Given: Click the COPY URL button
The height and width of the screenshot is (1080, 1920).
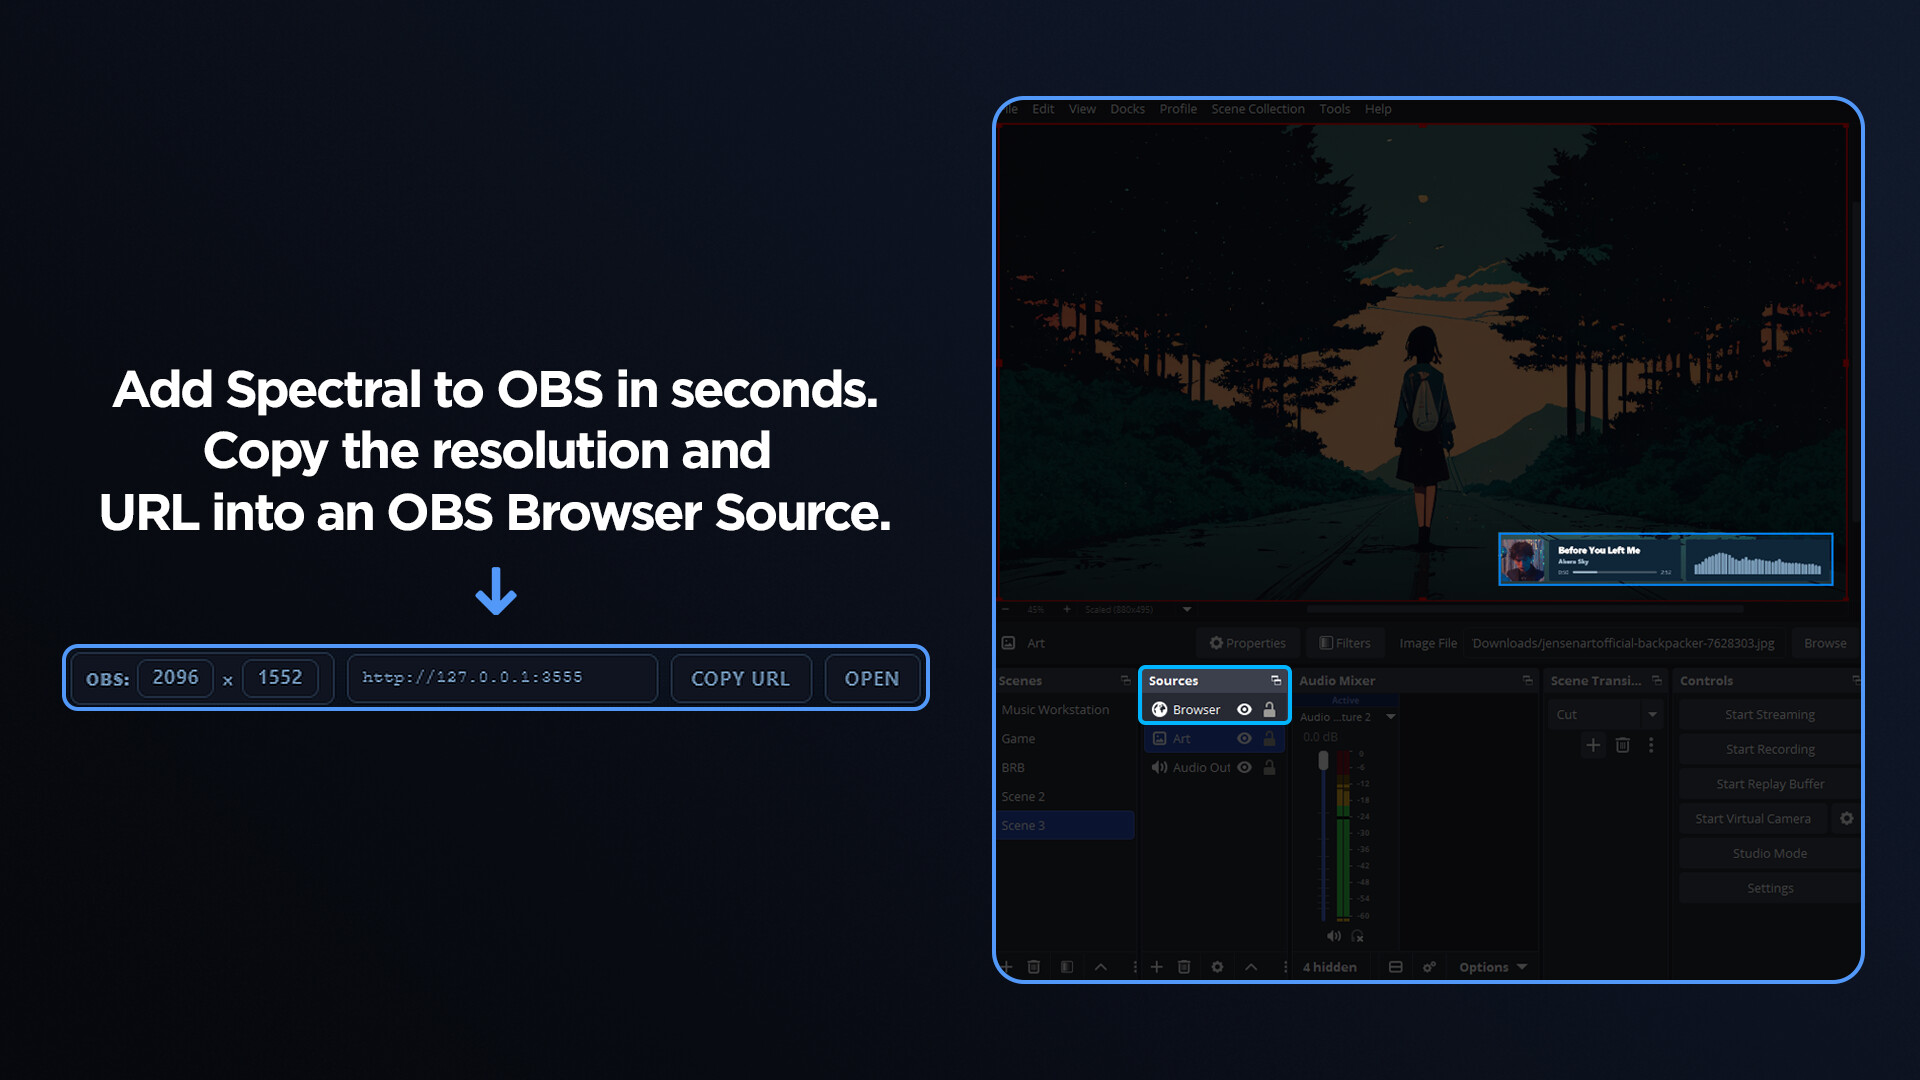Looking at the screenshot, I should point(741,678).
